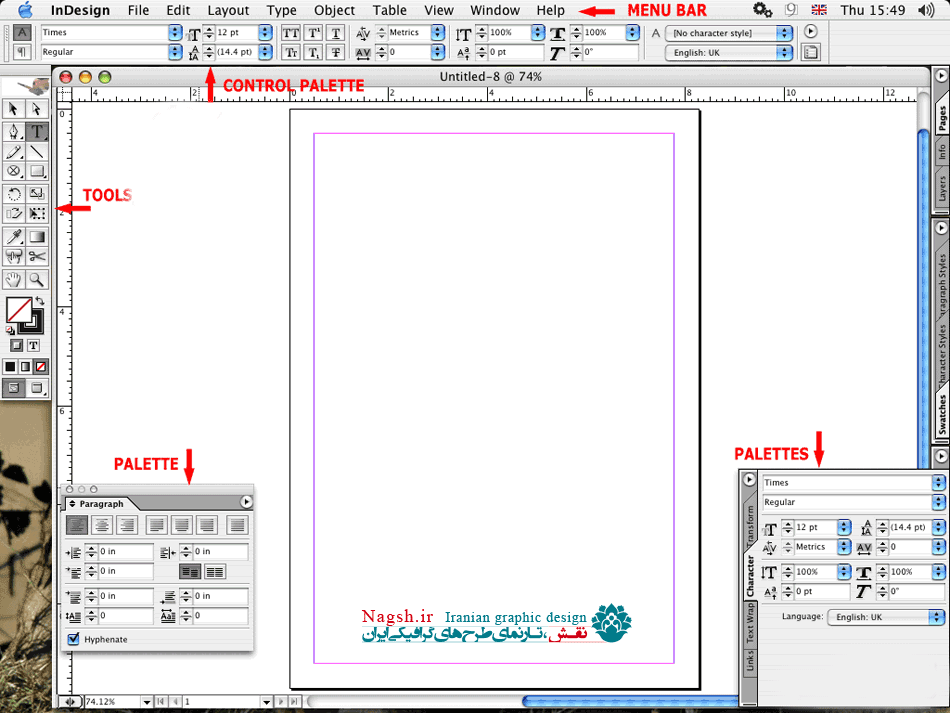Click the Superscript button in Control palette
Screen dimensions: 950x713
tap(313, 33)
